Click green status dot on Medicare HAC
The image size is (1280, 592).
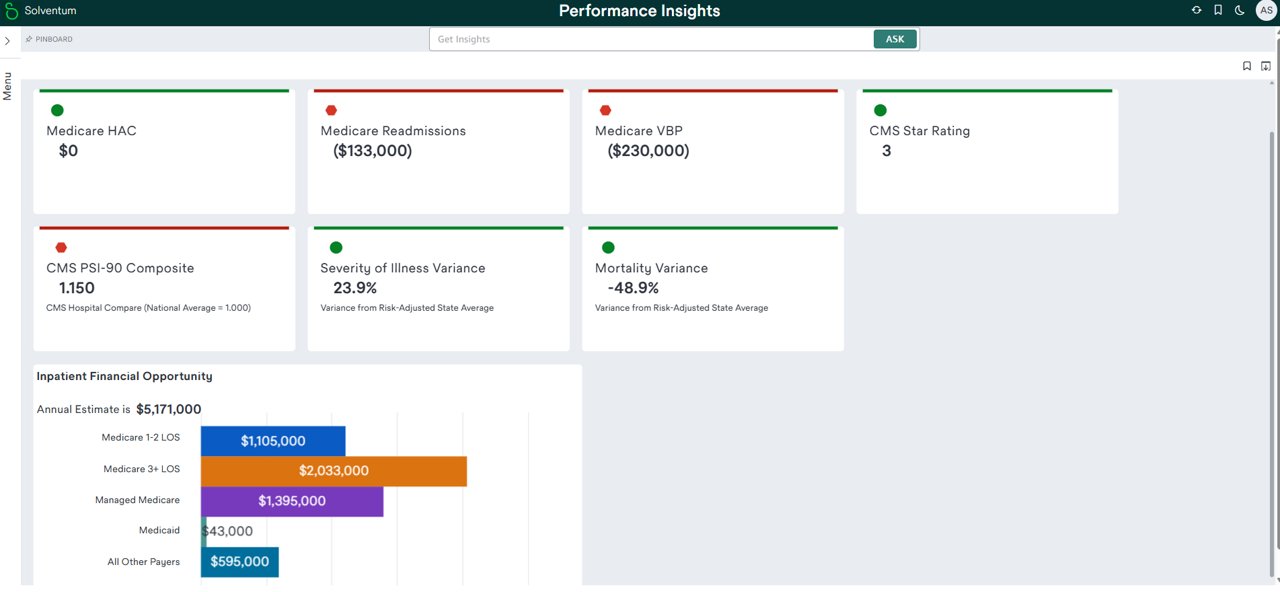coord(57,110)
